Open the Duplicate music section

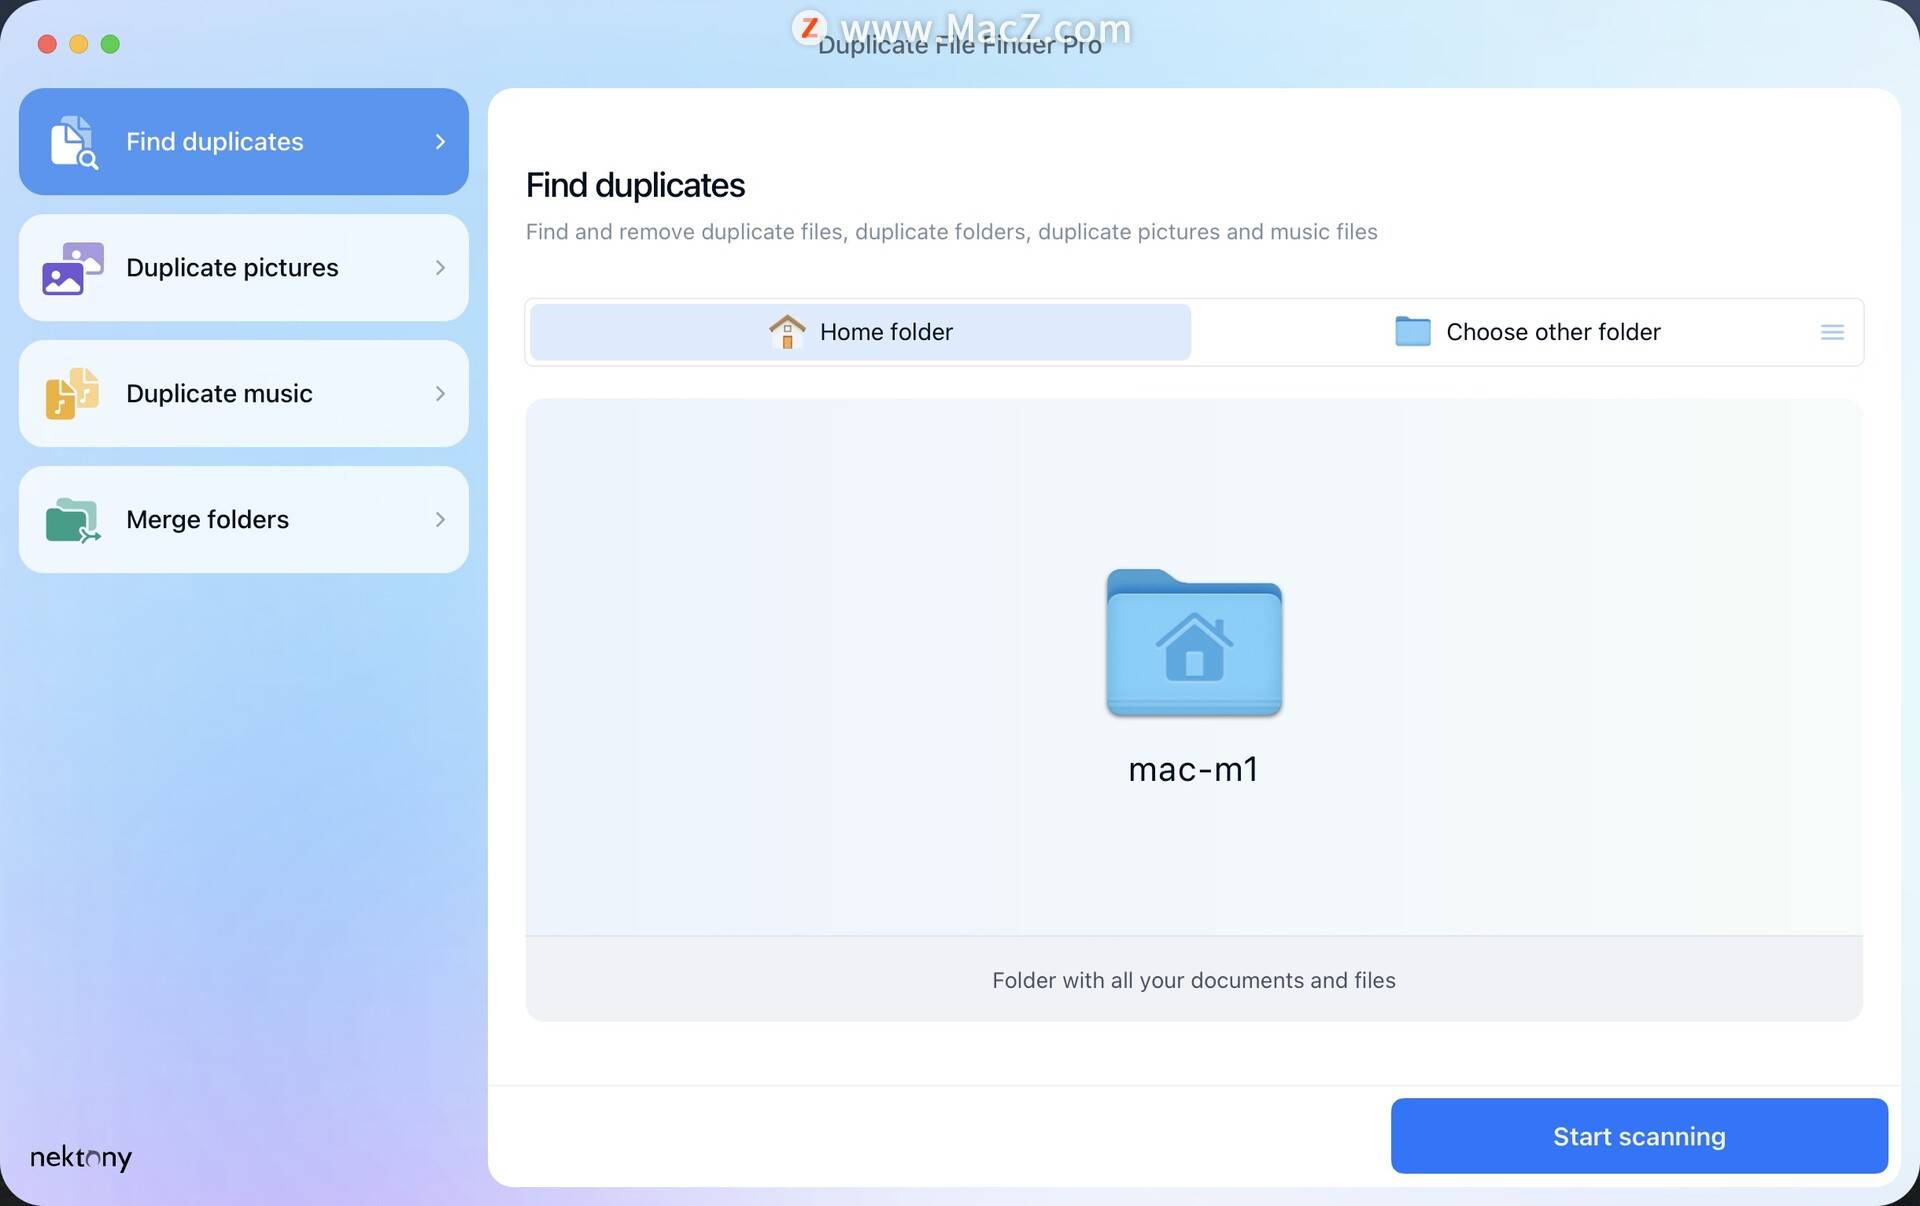point(243,392)
